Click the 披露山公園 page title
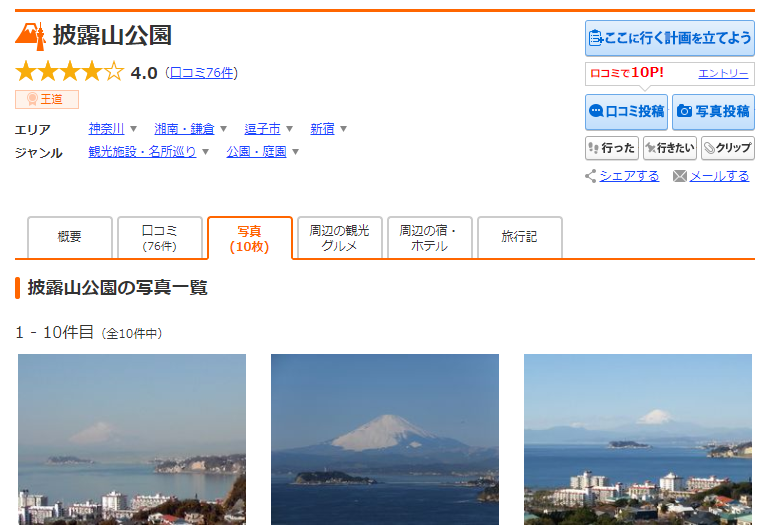Image resolution: width=768 pixels, height=531 pixels. tap(112, 36)
